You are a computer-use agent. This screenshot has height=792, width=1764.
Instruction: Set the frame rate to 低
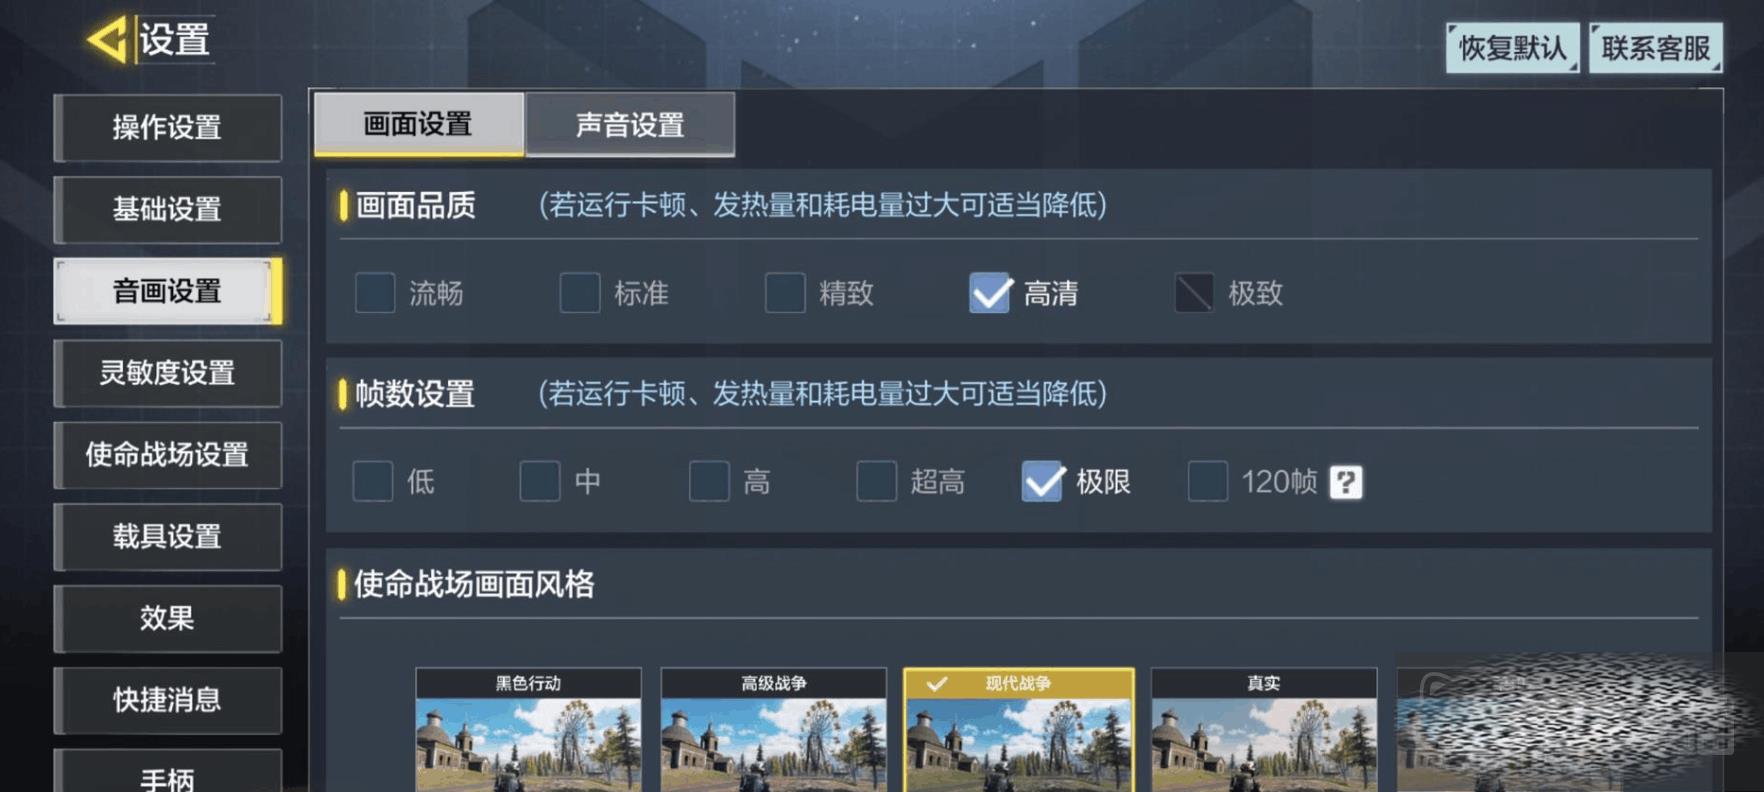pos(373,481)
